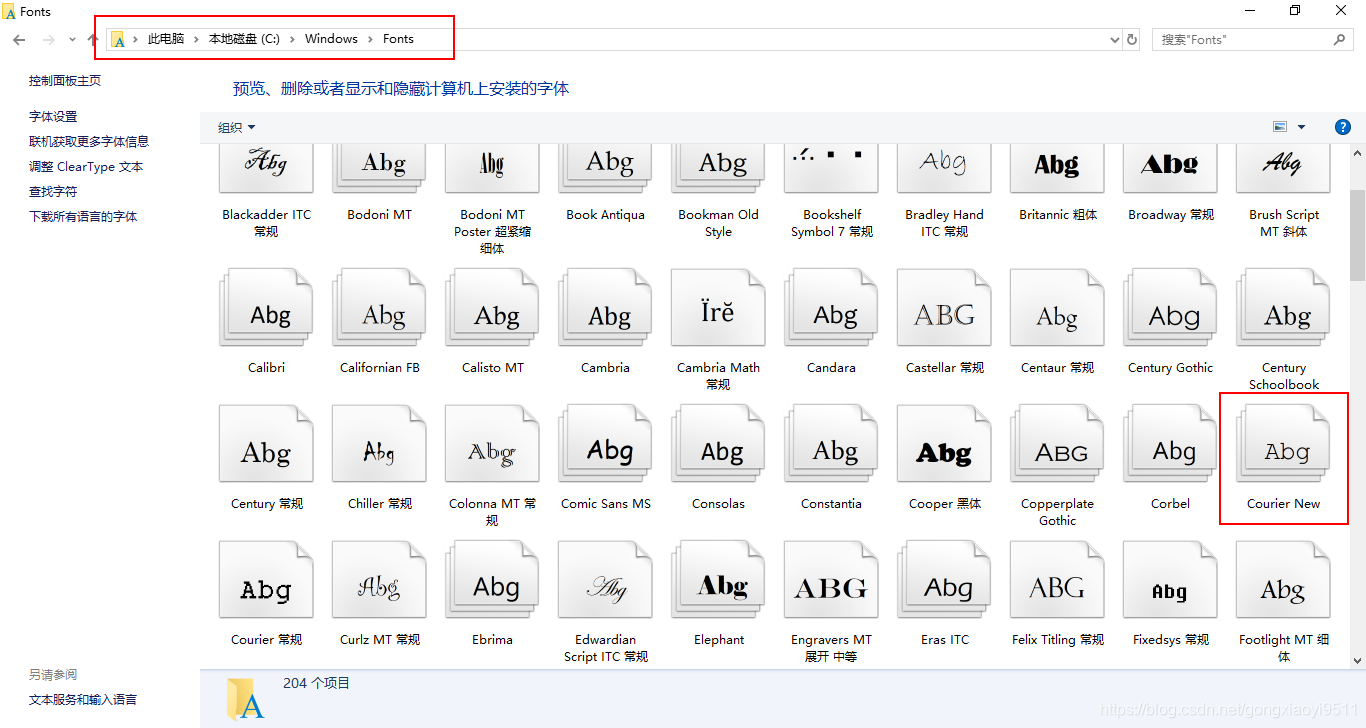This screenshot has height=728, width=1366.
Task: Open 查找字符 link
Action: [x=53, y=192]
